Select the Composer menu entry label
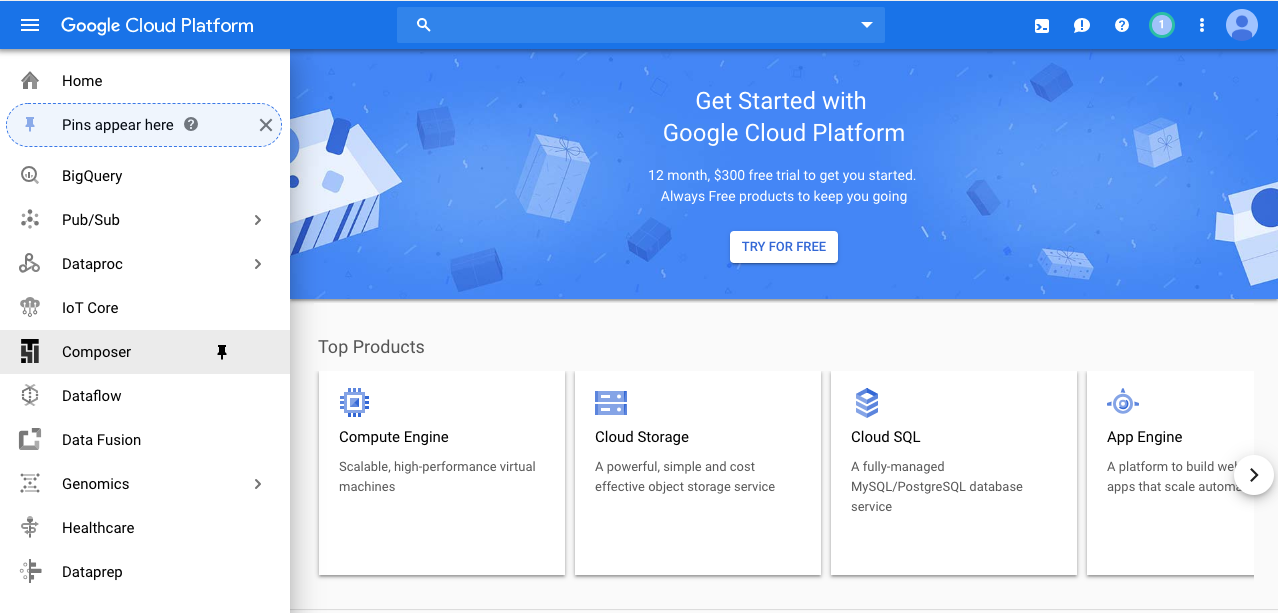The height and width of the screenshot is (613, 1278). (96, 352)
